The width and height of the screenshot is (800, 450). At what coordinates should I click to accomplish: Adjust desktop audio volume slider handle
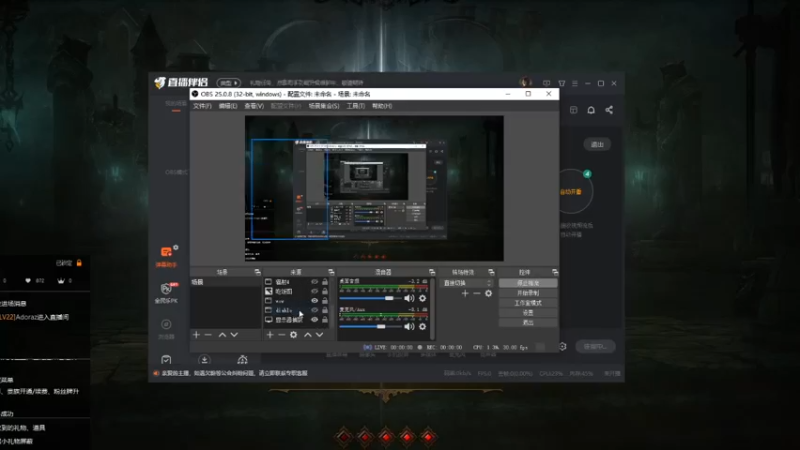[389, 298]
